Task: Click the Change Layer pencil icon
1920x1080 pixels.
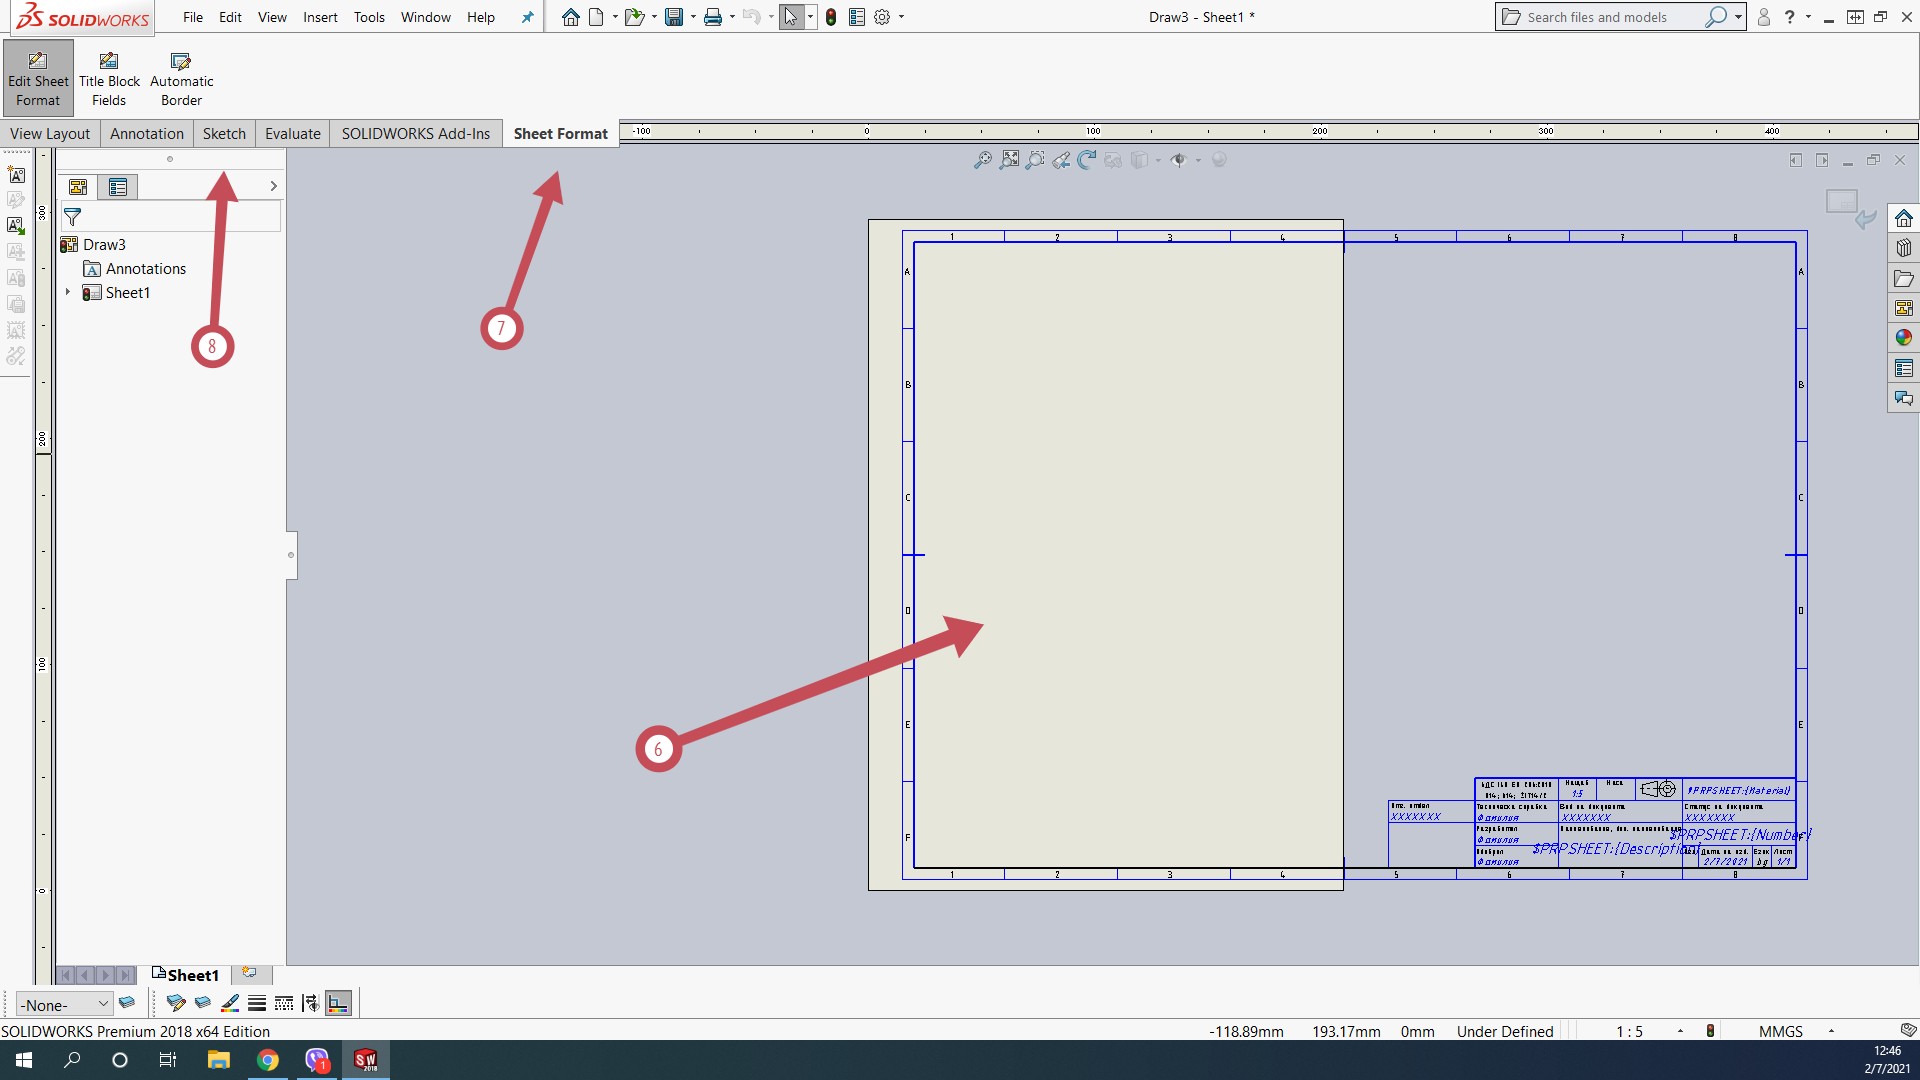Action: coord(176,1003)
